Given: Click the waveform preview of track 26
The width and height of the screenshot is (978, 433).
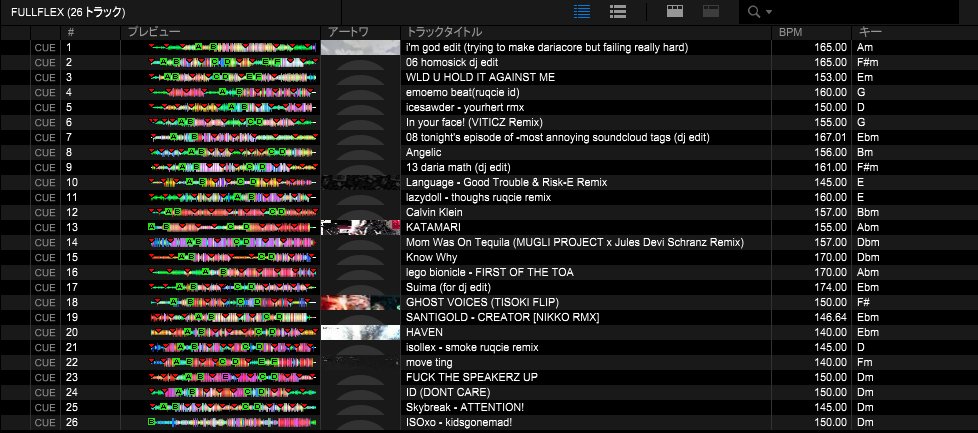Looking at the screenshot, I should [x=232, y=422].
